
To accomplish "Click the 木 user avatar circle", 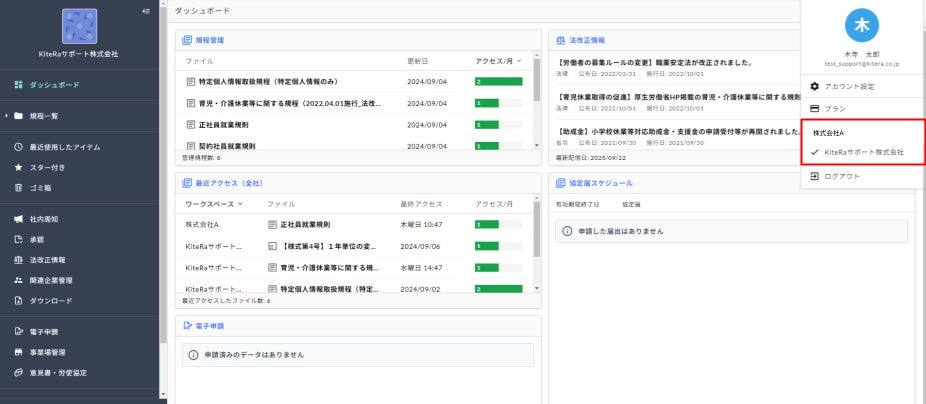I will point(862,25).
